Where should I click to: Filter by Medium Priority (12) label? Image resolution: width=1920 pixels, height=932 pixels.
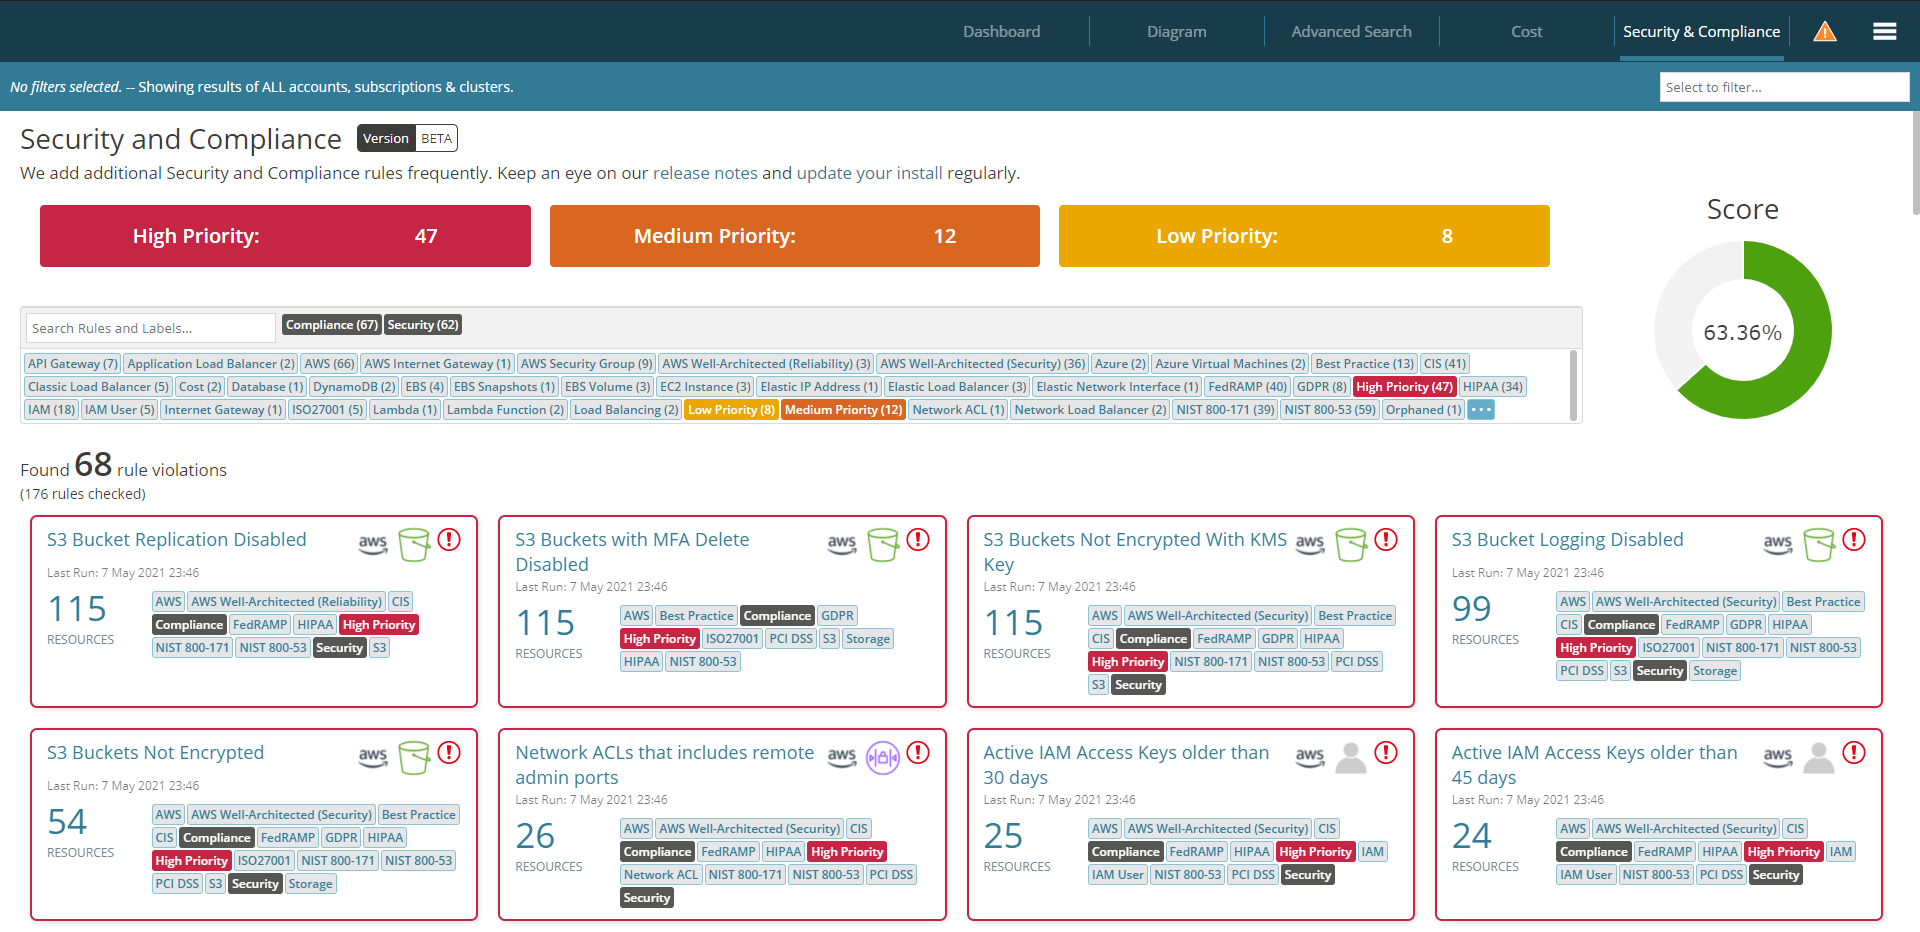point(844,410)
